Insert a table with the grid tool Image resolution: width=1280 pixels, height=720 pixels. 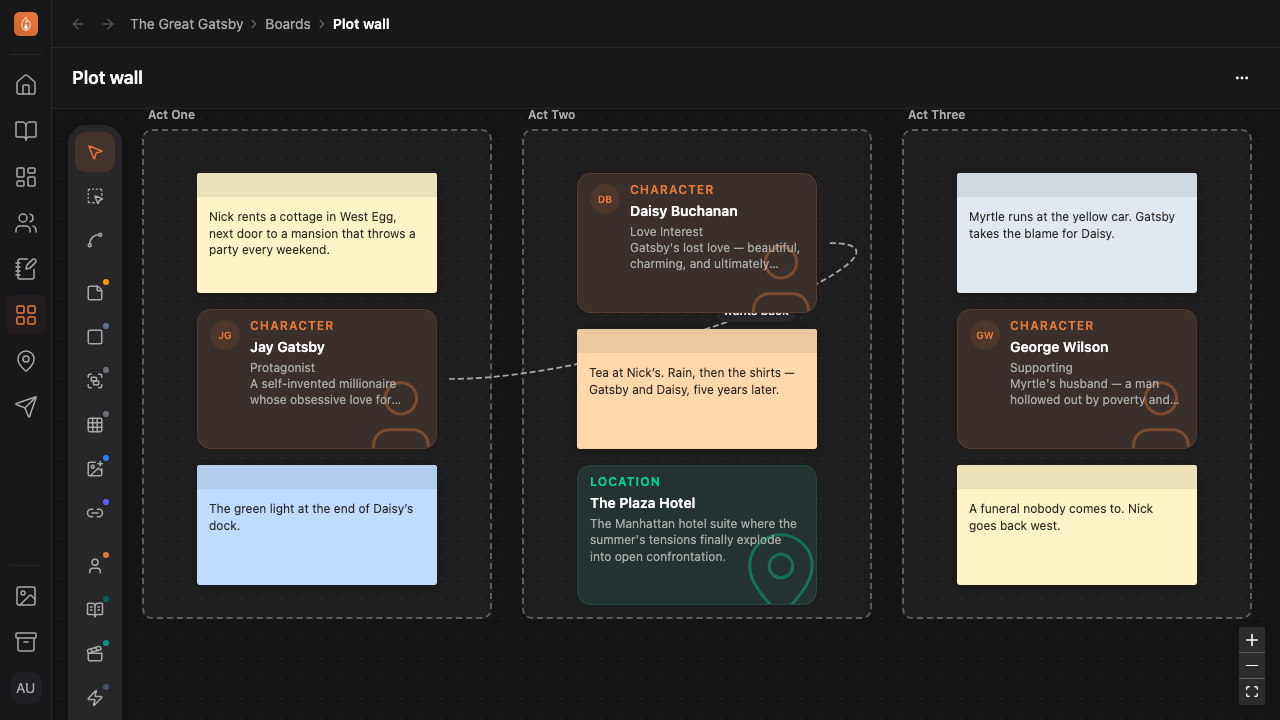point(95,425)
